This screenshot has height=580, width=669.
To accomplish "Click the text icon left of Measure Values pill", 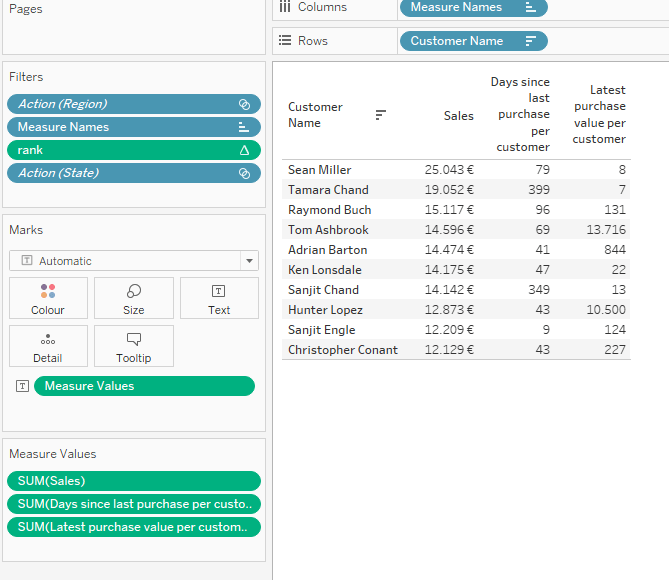I will click(22, 386).
